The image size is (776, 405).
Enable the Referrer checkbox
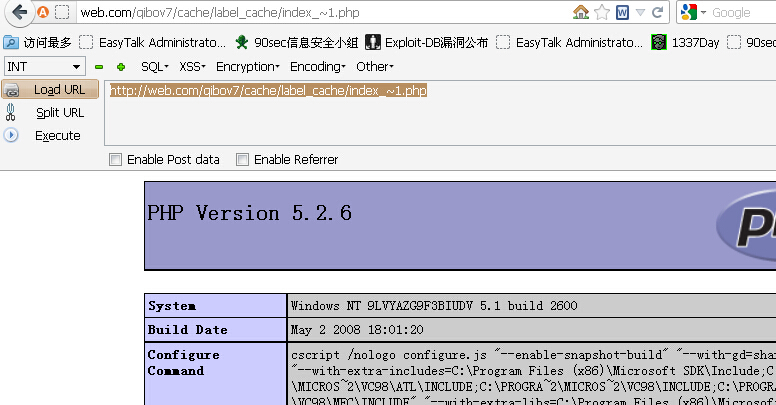click(x=242, y=159)
